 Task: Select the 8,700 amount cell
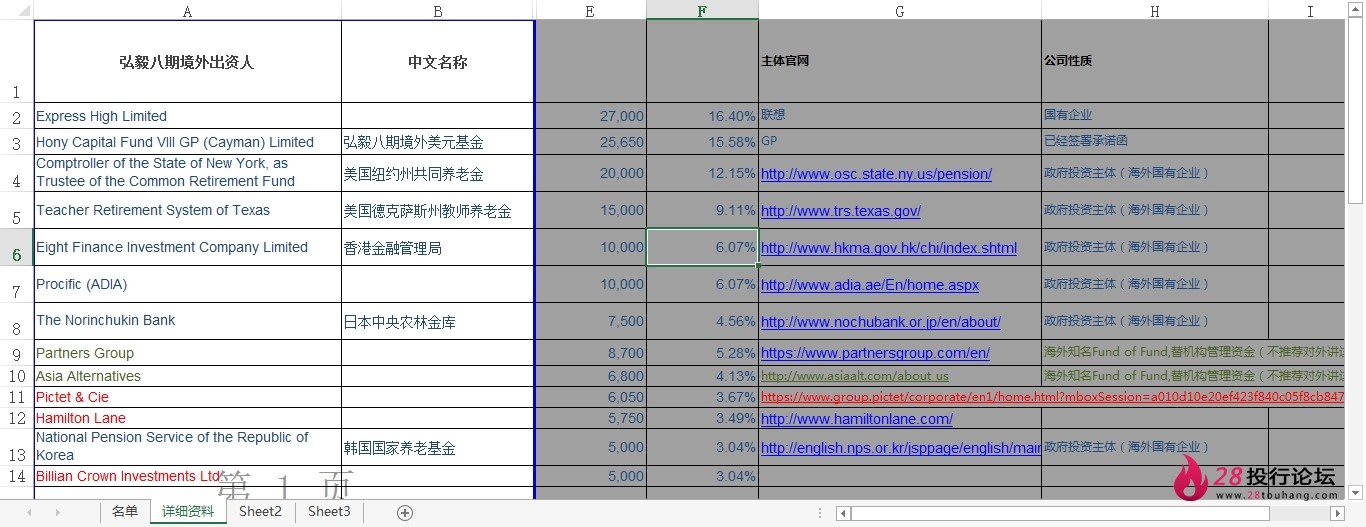point(591,353)
